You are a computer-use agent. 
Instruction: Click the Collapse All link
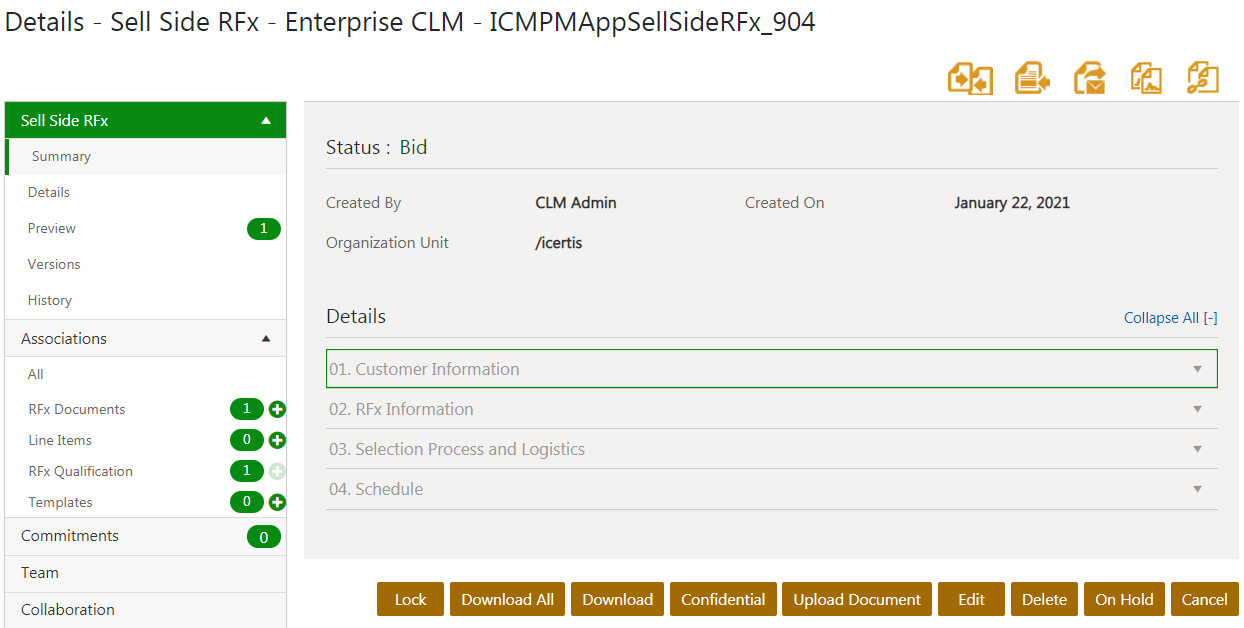pos(1170,318)
